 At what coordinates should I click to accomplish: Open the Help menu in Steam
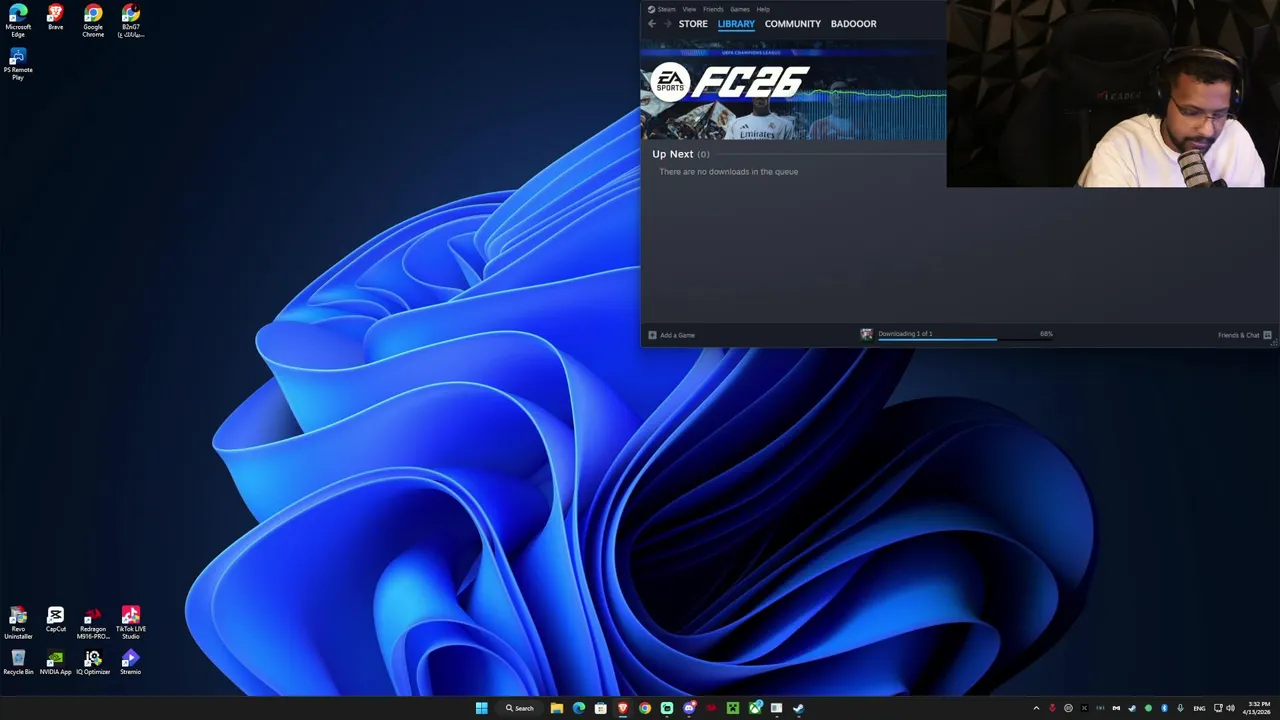coord(763,9)
